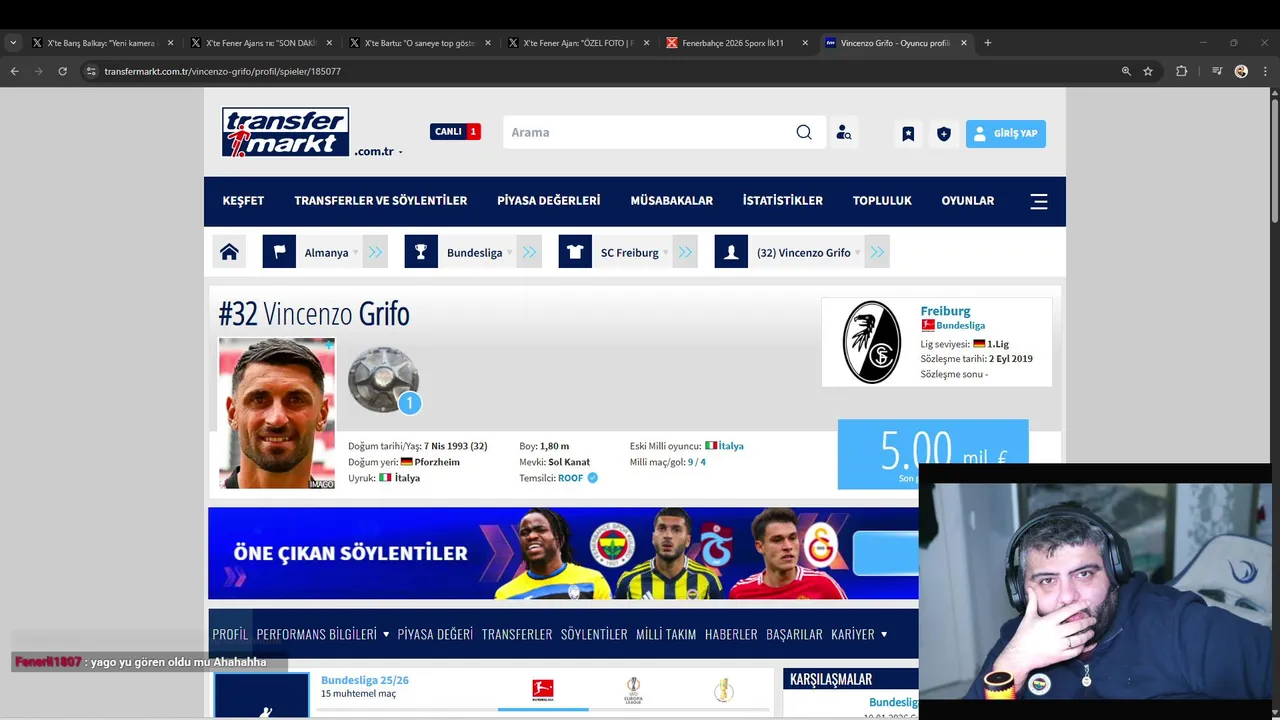The width and height of the screenshot is (1280, 720).
Task: Open the browser extensions puzzle icon
Action: click(1181, 71)
